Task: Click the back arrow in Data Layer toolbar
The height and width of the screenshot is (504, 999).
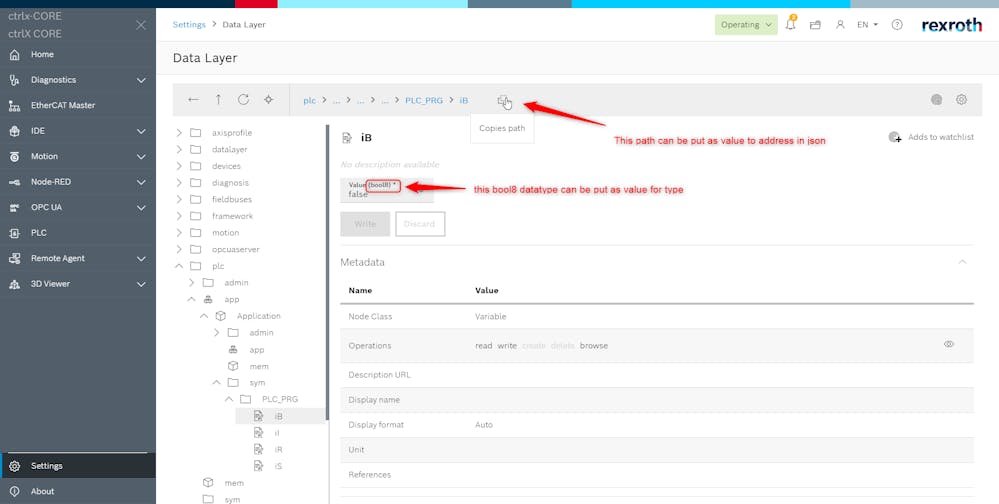Action: [x=194, y=100]
